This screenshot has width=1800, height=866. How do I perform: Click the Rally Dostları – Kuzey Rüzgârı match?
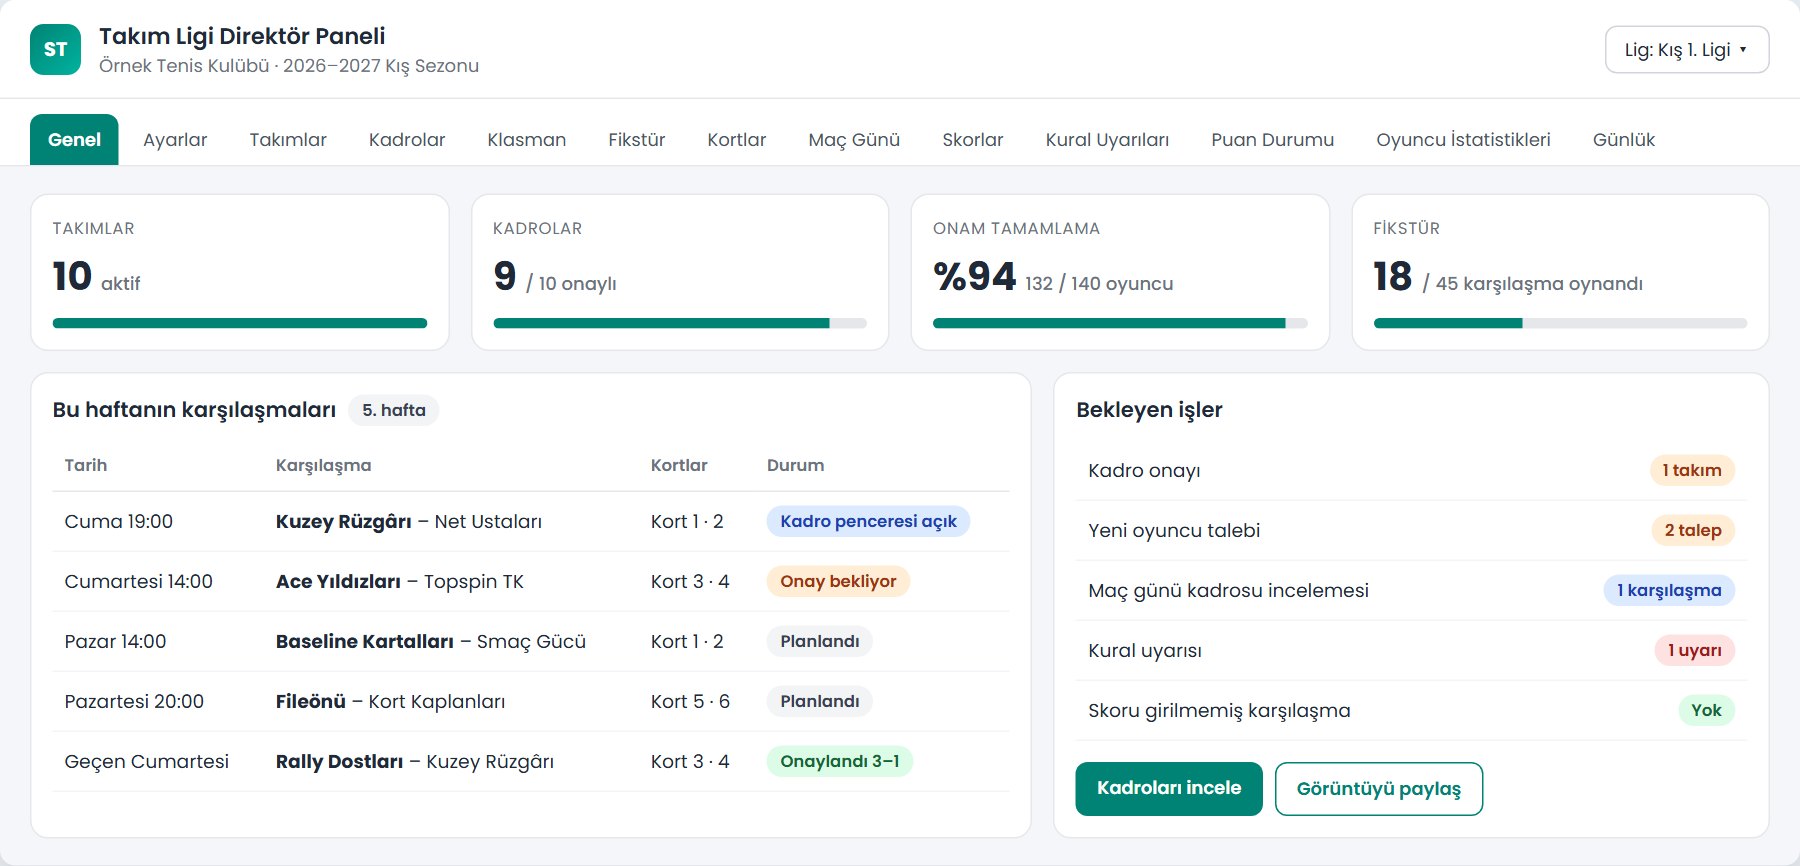point(415,761)
